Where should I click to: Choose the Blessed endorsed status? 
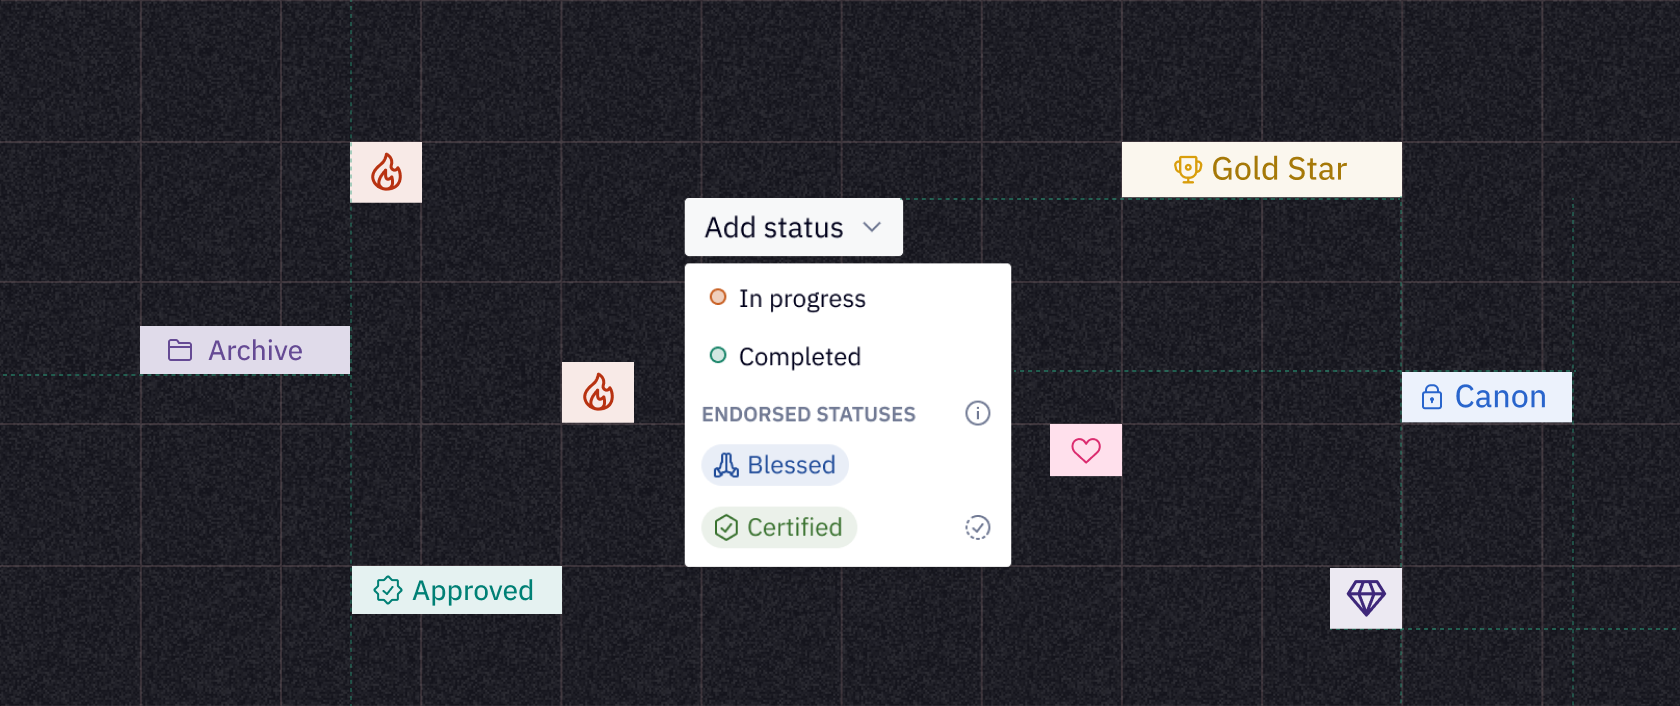point(775,465)
